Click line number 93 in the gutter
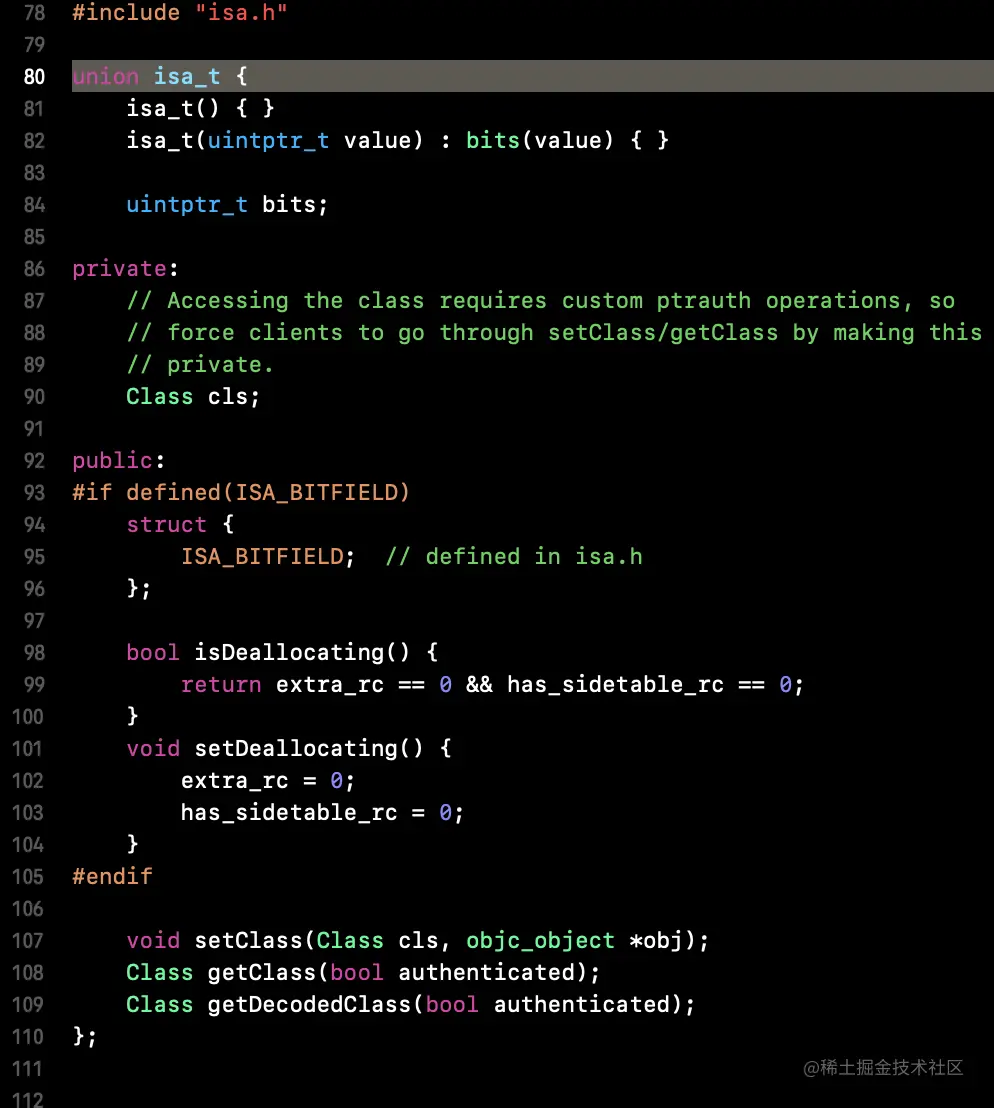 click(34, 493)
